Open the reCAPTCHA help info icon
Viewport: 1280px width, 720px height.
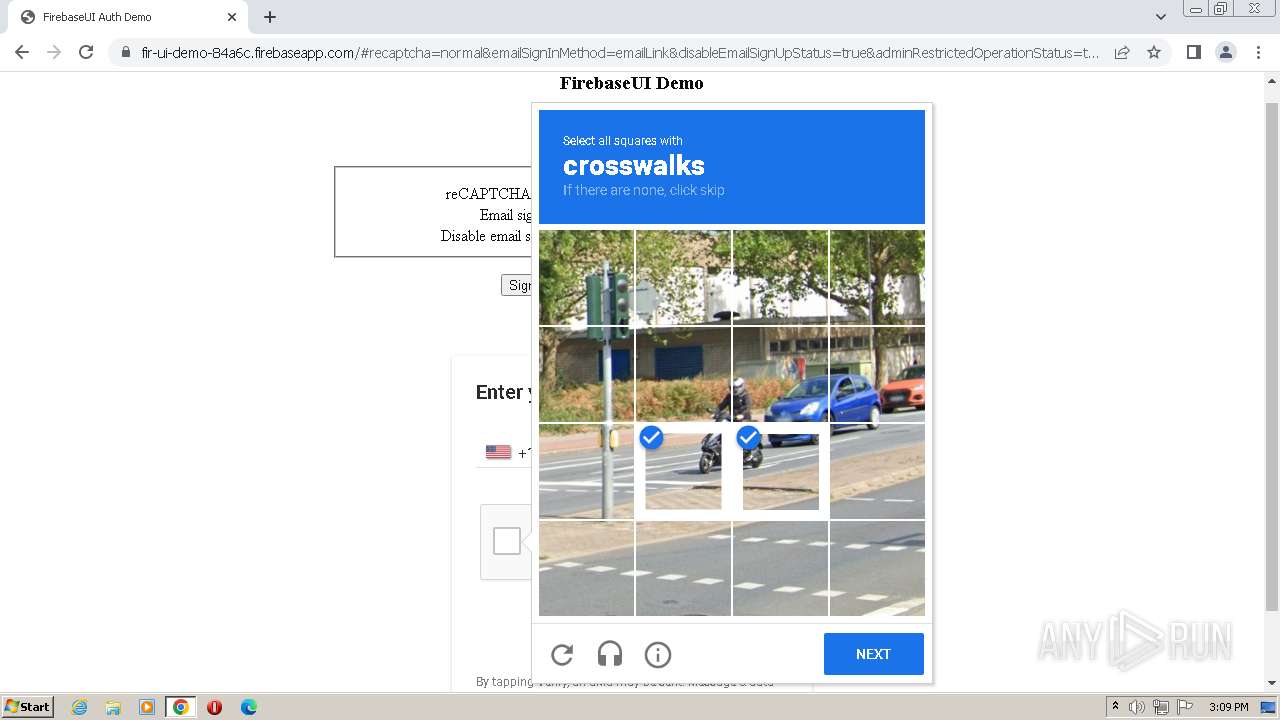pyautogui.click(x=658, y=654)
